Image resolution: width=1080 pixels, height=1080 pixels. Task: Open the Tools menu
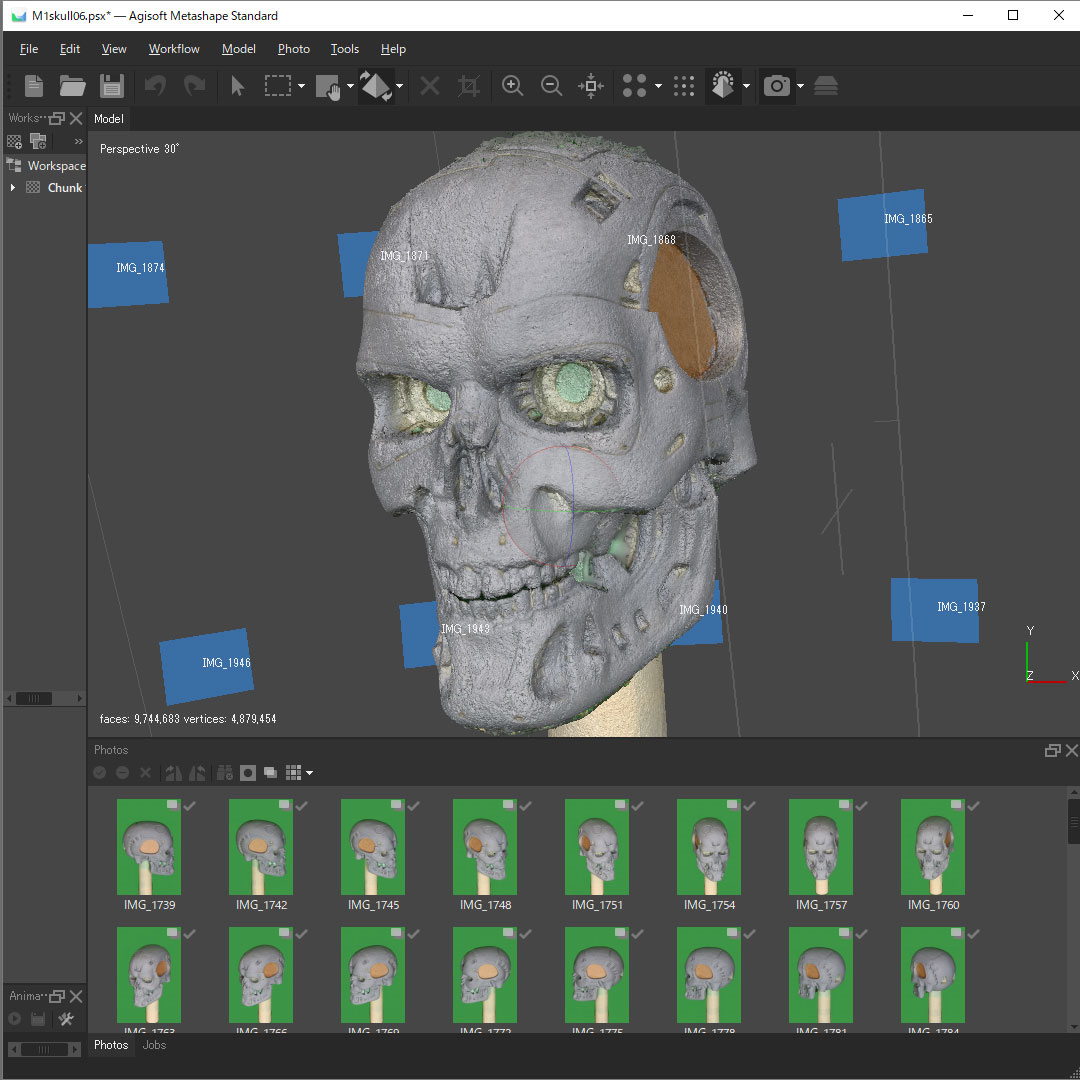[344, 49]
